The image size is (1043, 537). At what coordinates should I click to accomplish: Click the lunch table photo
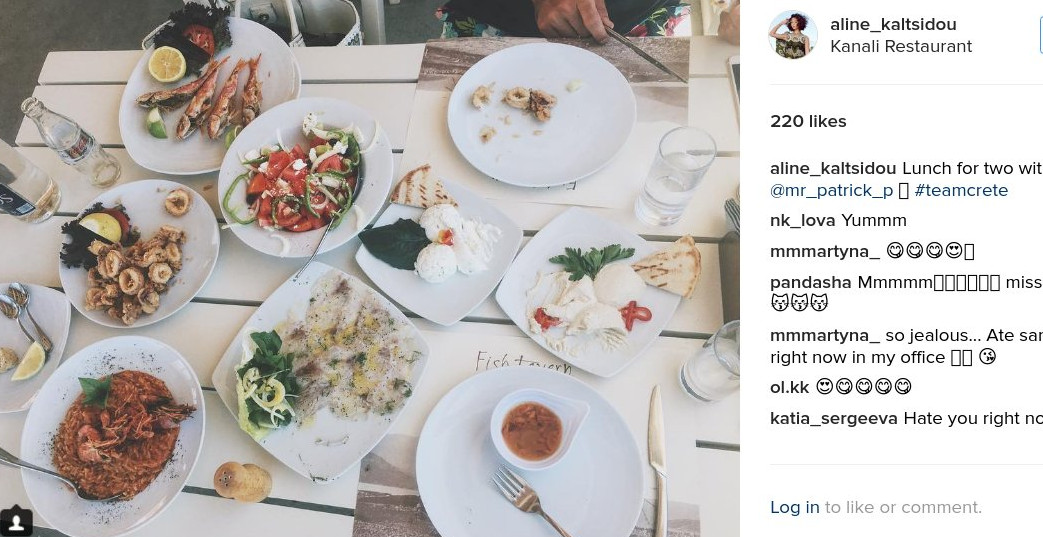point(370,268)
